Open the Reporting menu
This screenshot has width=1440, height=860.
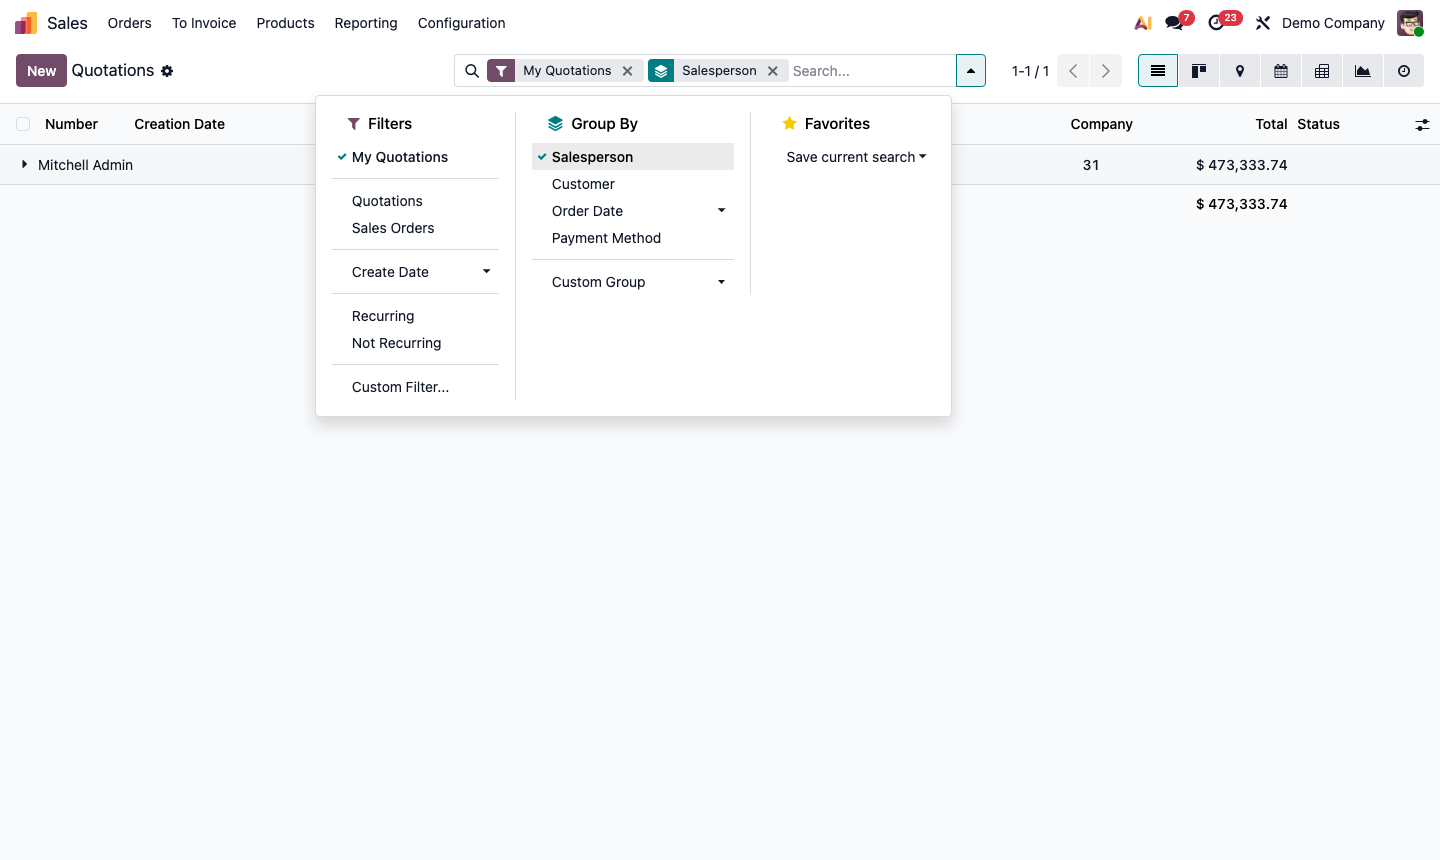tap(366, 22)
